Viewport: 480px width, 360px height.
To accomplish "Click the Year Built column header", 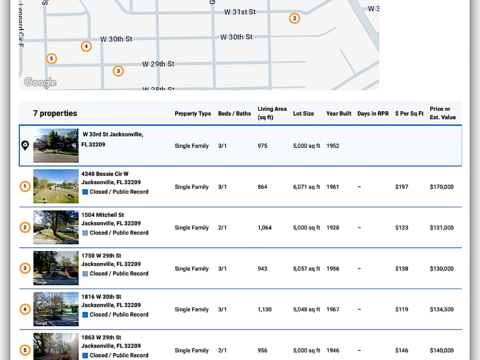I will pos(339,113).
